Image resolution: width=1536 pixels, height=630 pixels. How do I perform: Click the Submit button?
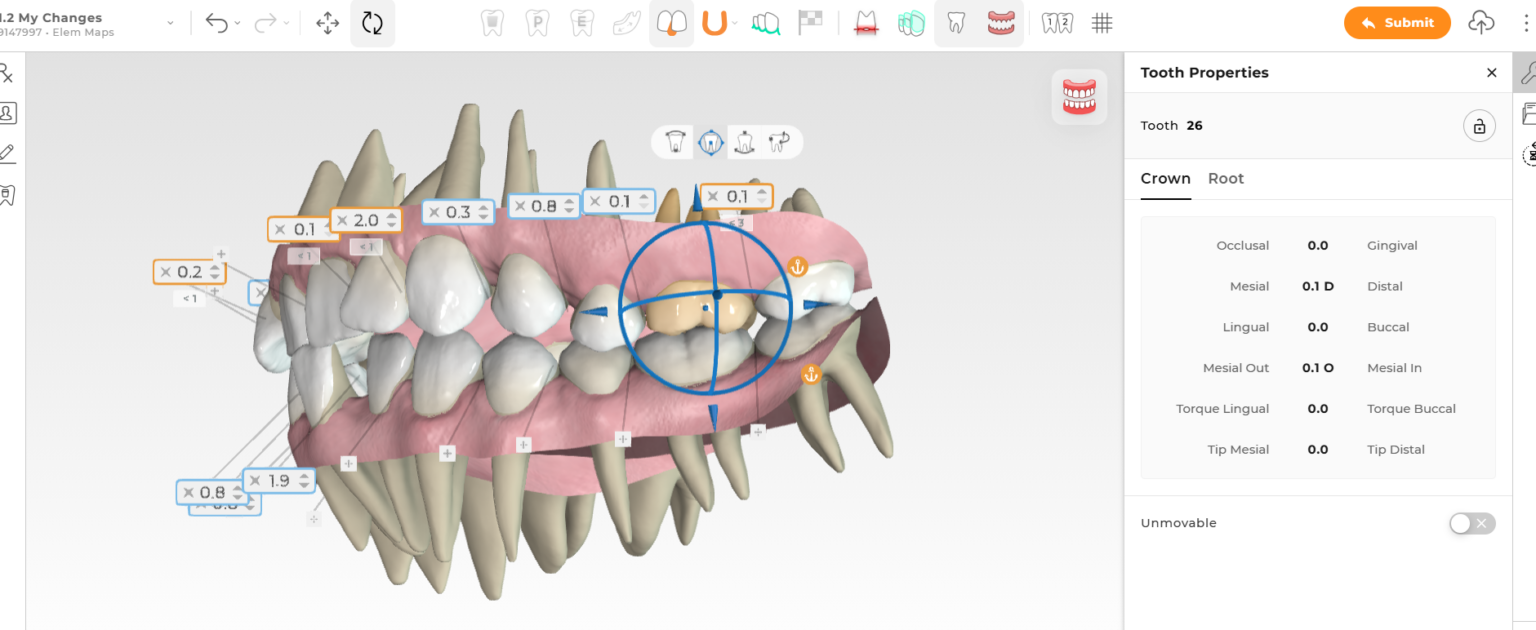(1397, 22)
